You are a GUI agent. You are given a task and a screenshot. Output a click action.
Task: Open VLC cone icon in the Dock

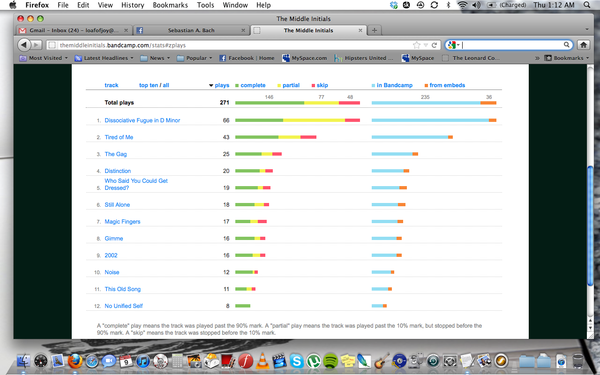(x=262, y=361)
